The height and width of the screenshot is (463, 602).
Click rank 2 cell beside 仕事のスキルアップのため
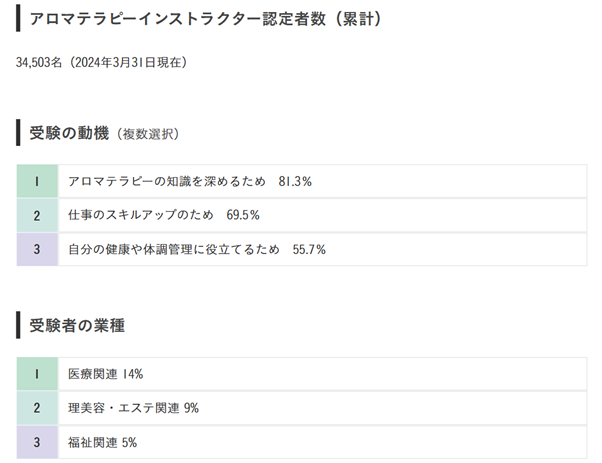(37, 215)
